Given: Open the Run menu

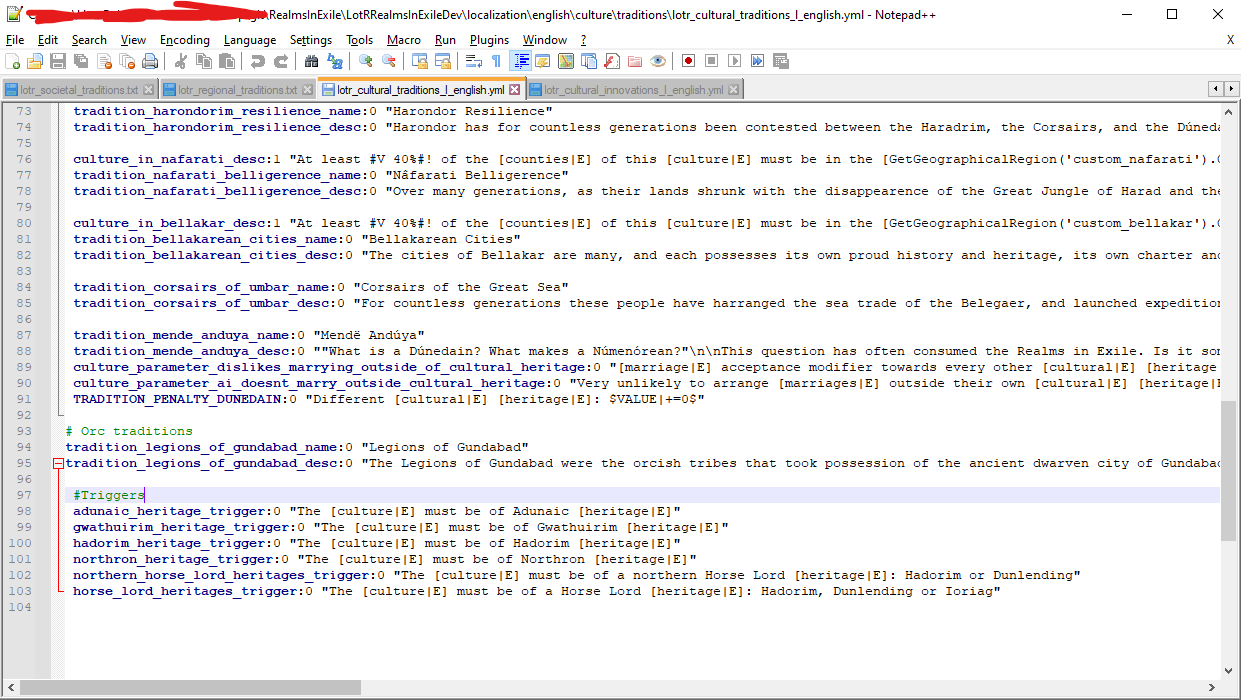Looking at the screenshot, I should (445, 40).
